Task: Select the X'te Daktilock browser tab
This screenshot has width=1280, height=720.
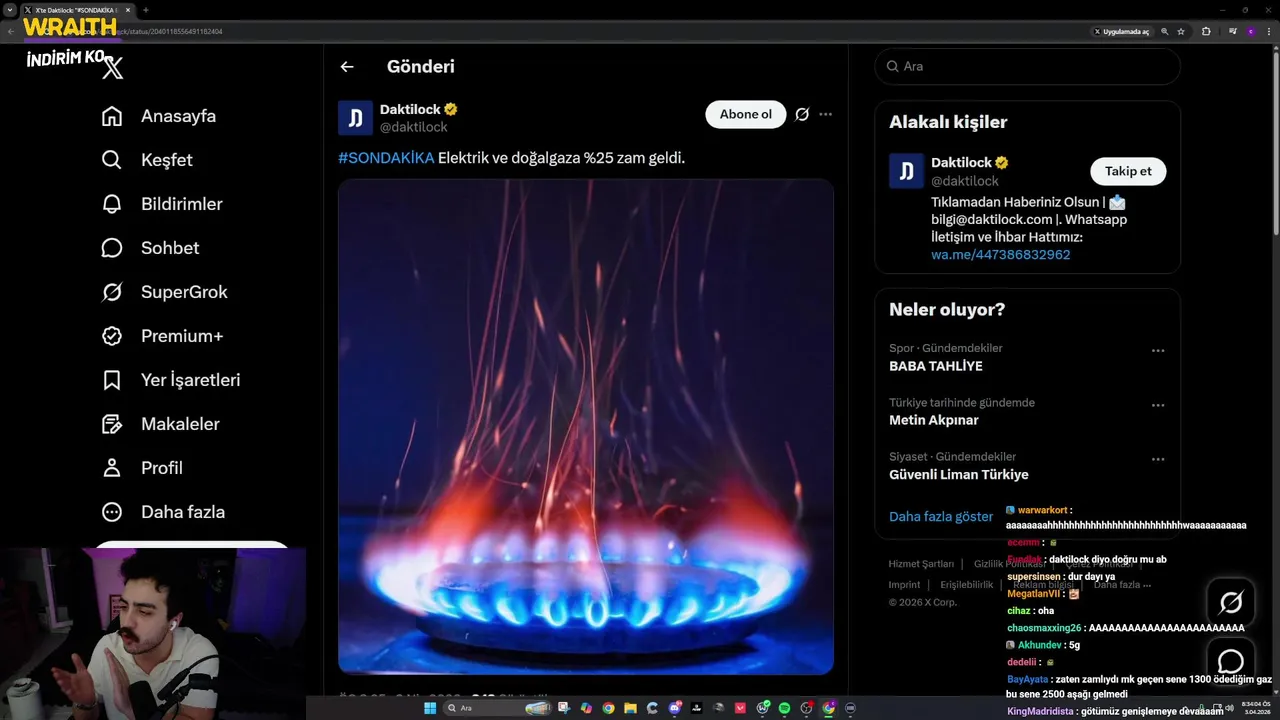Action: click(x=76, y=10)
